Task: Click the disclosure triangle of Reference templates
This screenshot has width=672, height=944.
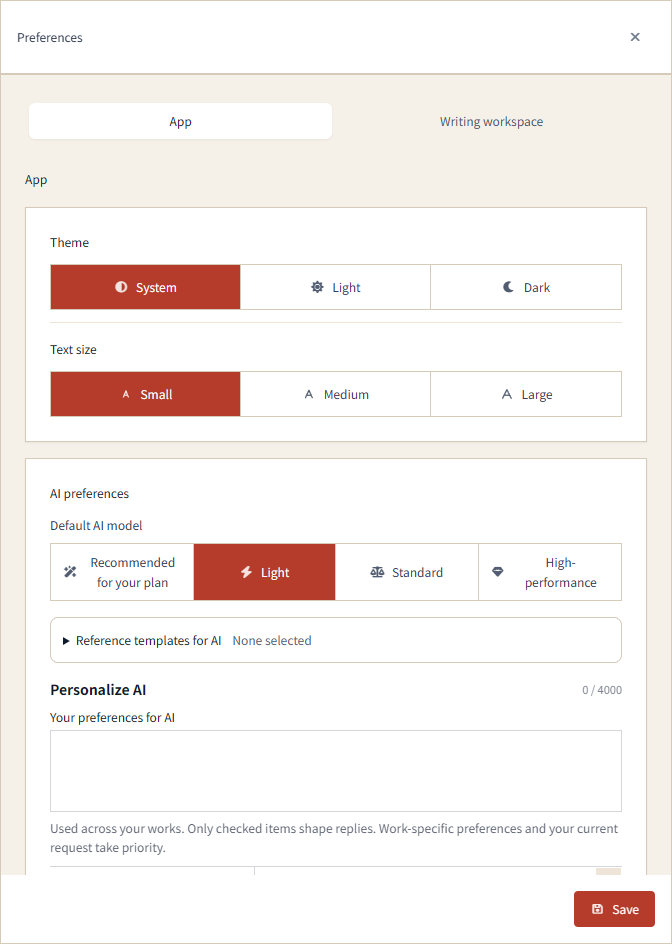Action: coord(66,641)
